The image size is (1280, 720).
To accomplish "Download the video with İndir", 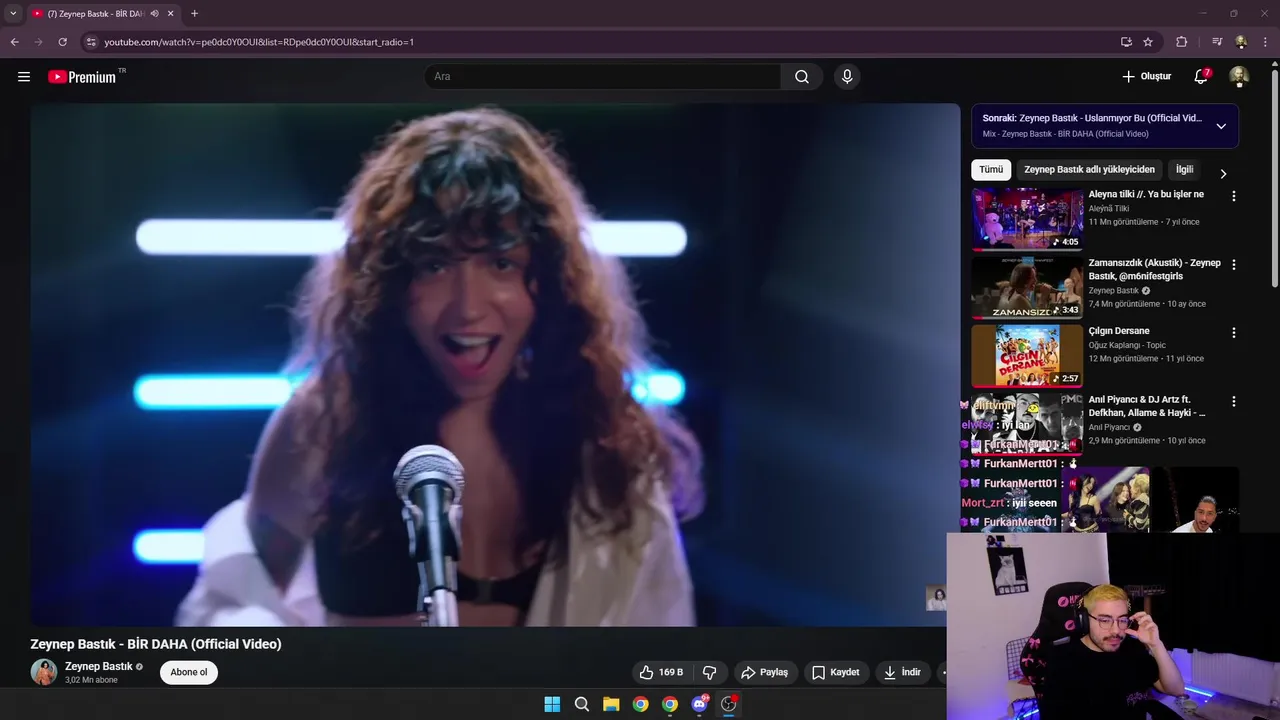I will click(x=902, y=672).
